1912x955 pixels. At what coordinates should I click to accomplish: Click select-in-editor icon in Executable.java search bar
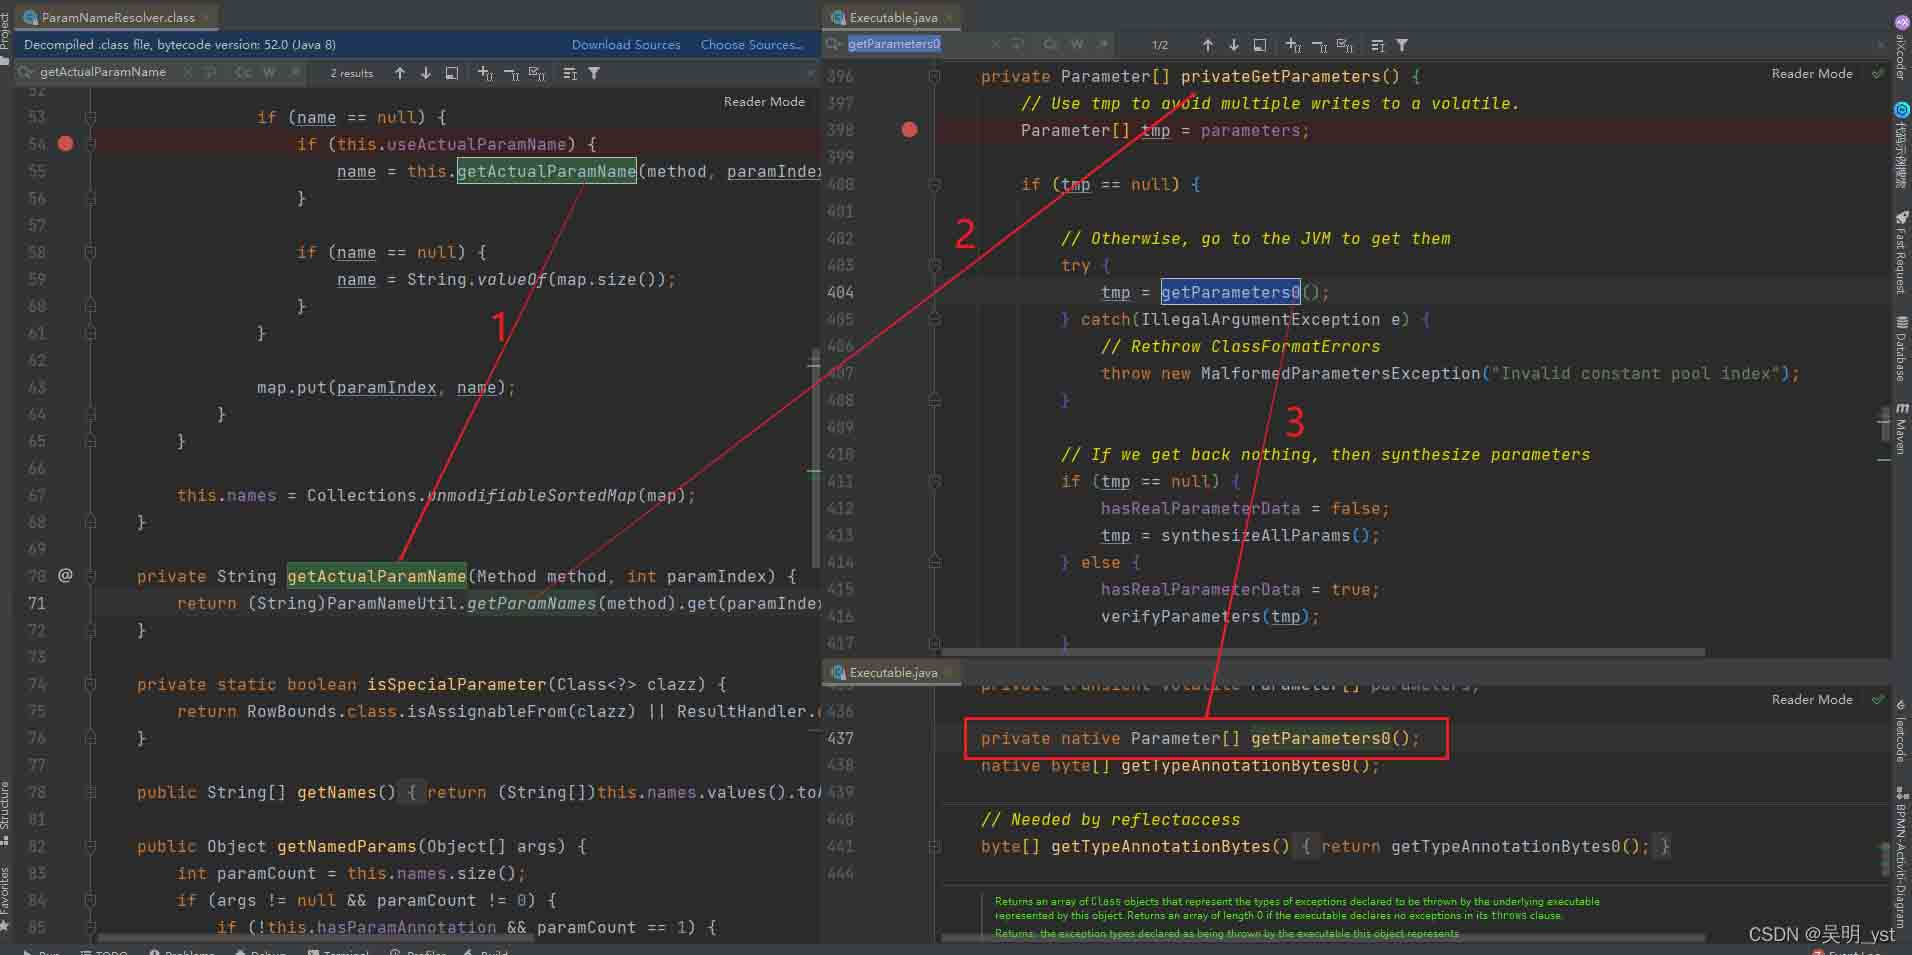coord(1260,45)
